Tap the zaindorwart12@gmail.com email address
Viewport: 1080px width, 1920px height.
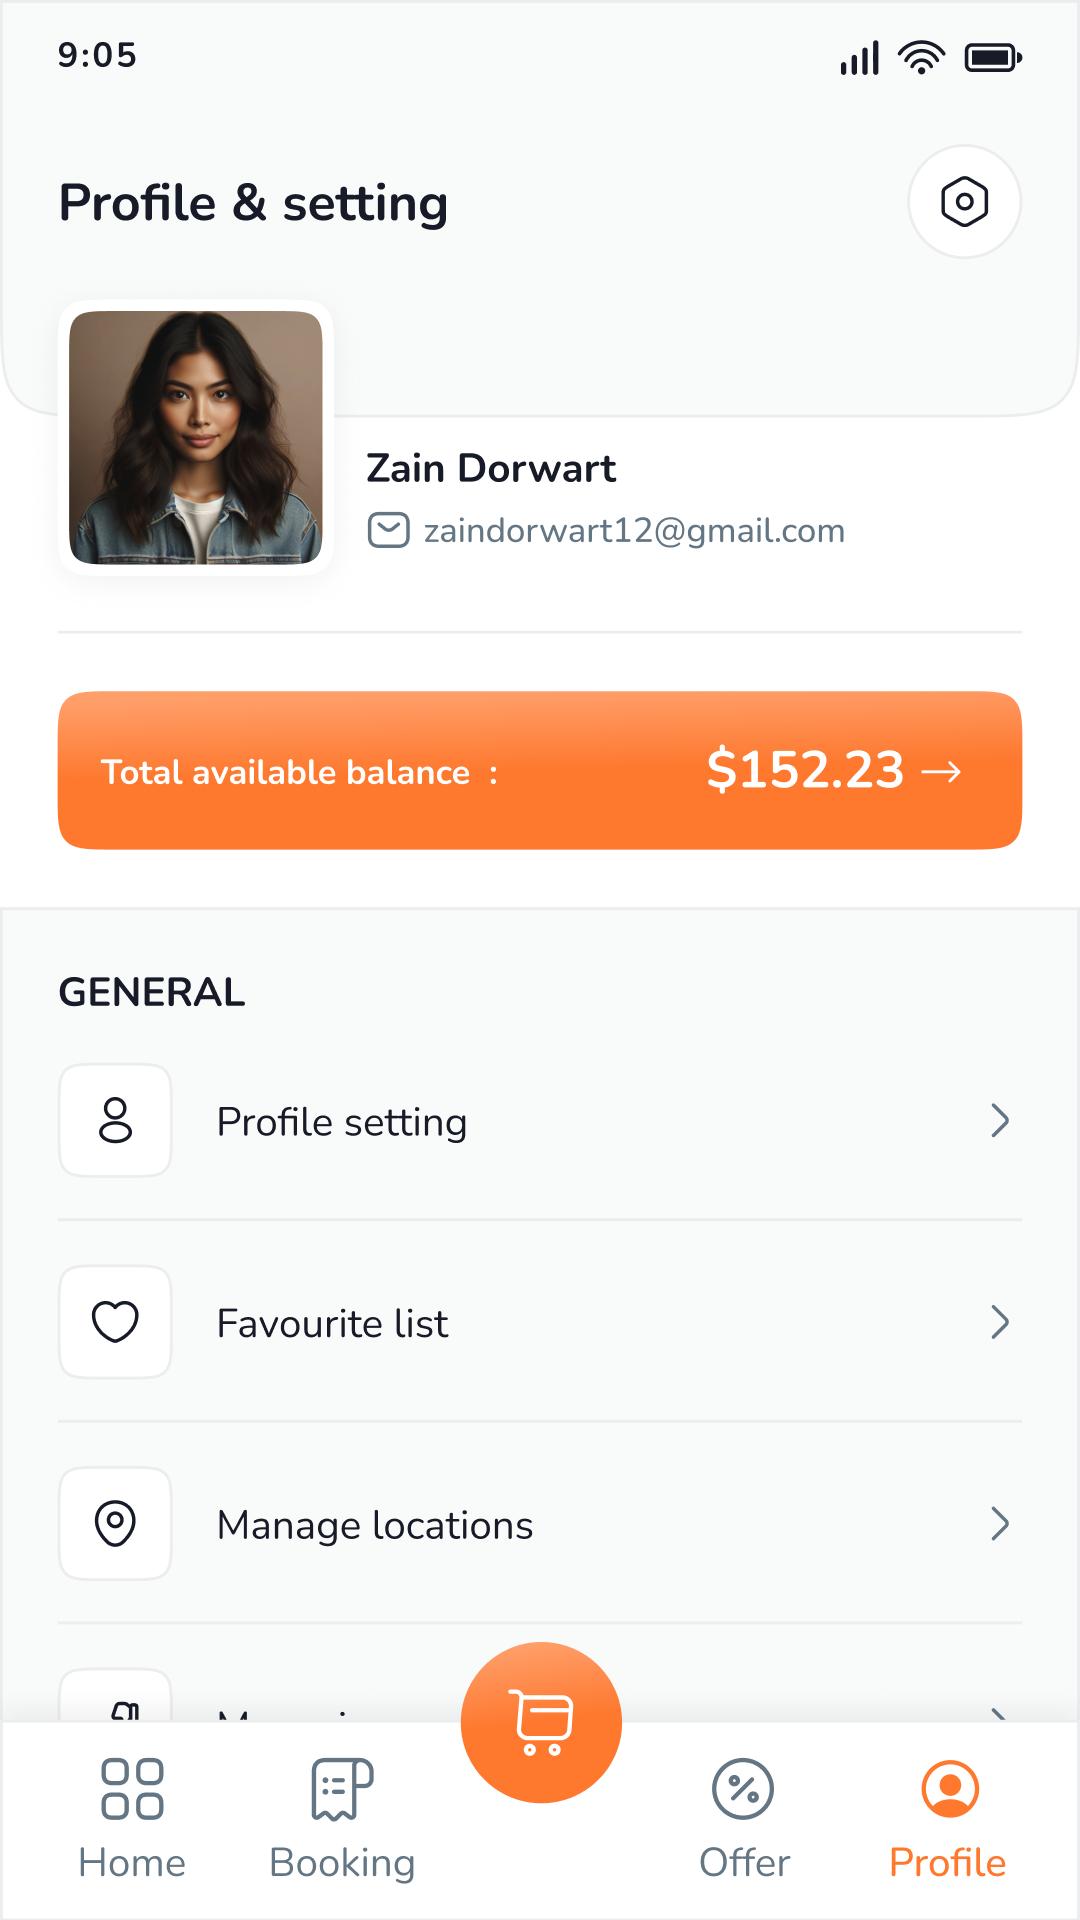(634, 531)
